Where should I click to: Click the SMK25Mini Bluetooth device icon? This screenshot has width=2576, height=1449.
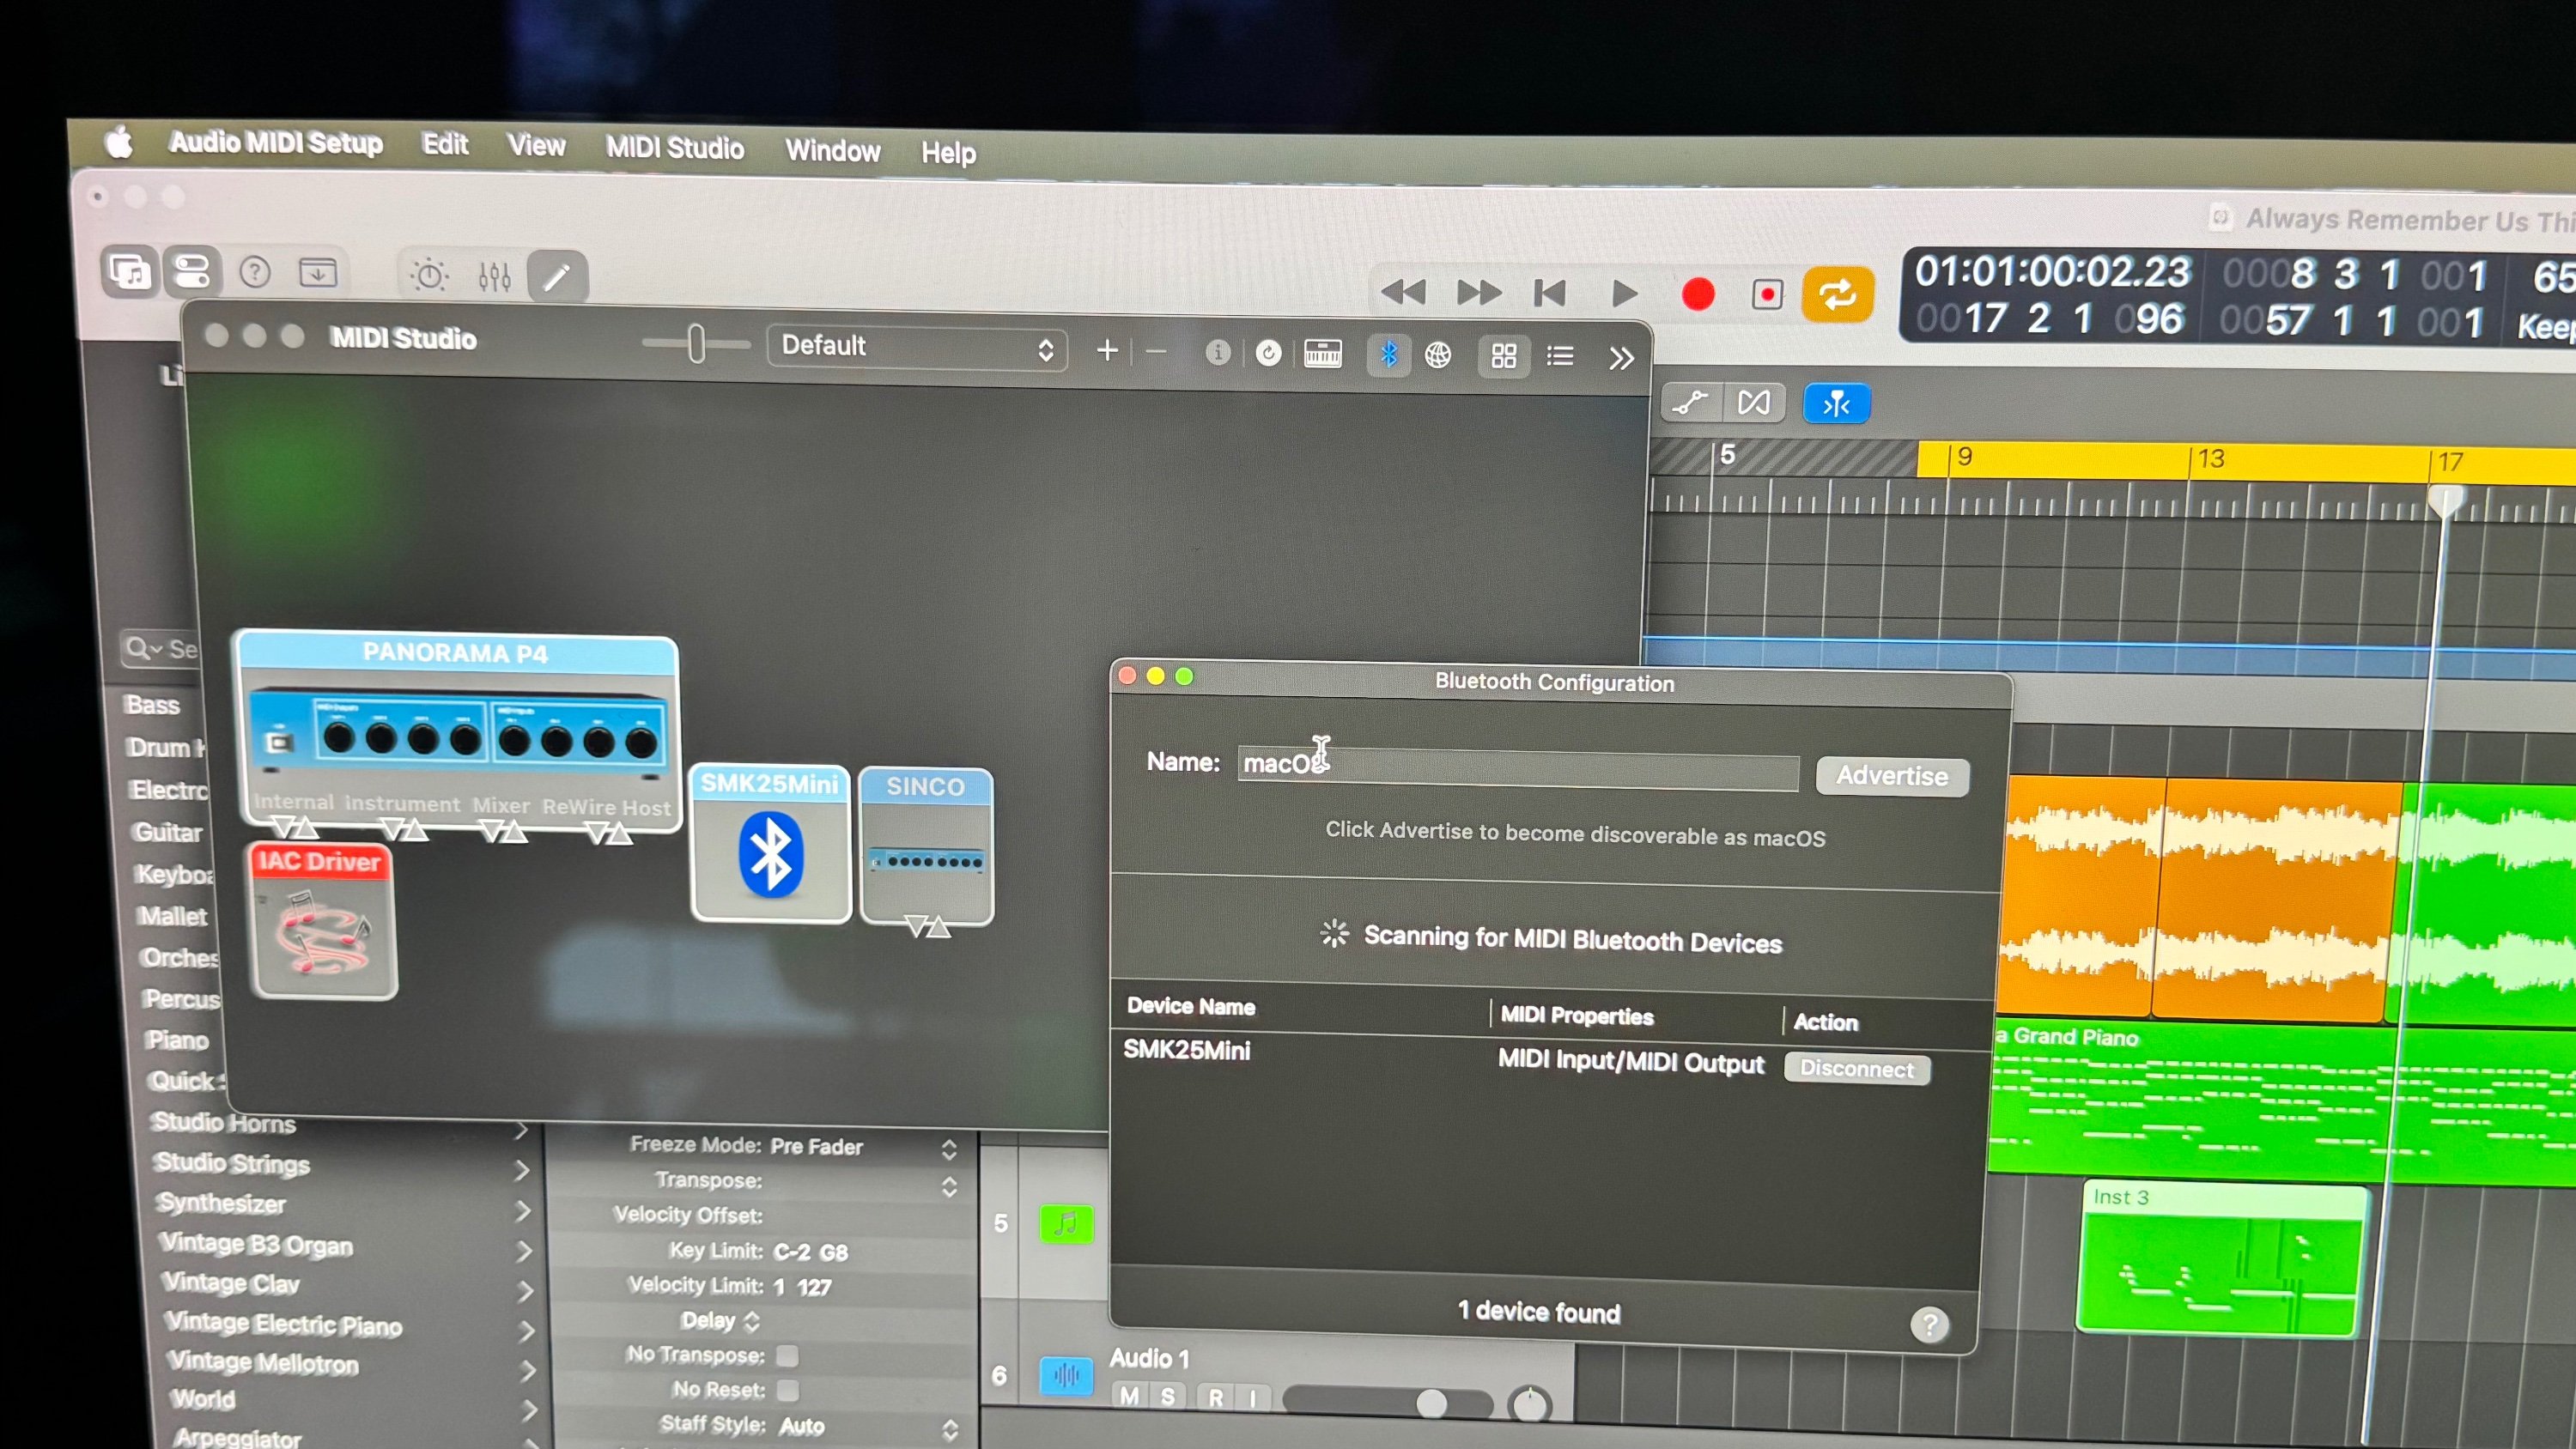(x=770, y=853)
